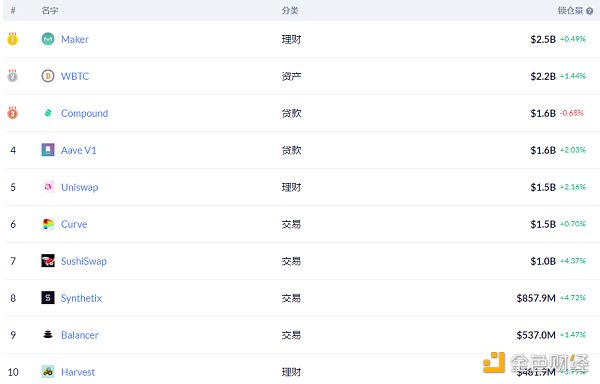Click the help icon beside 锁仓量
The image size is (600, 384).
(x=590, y=11)
